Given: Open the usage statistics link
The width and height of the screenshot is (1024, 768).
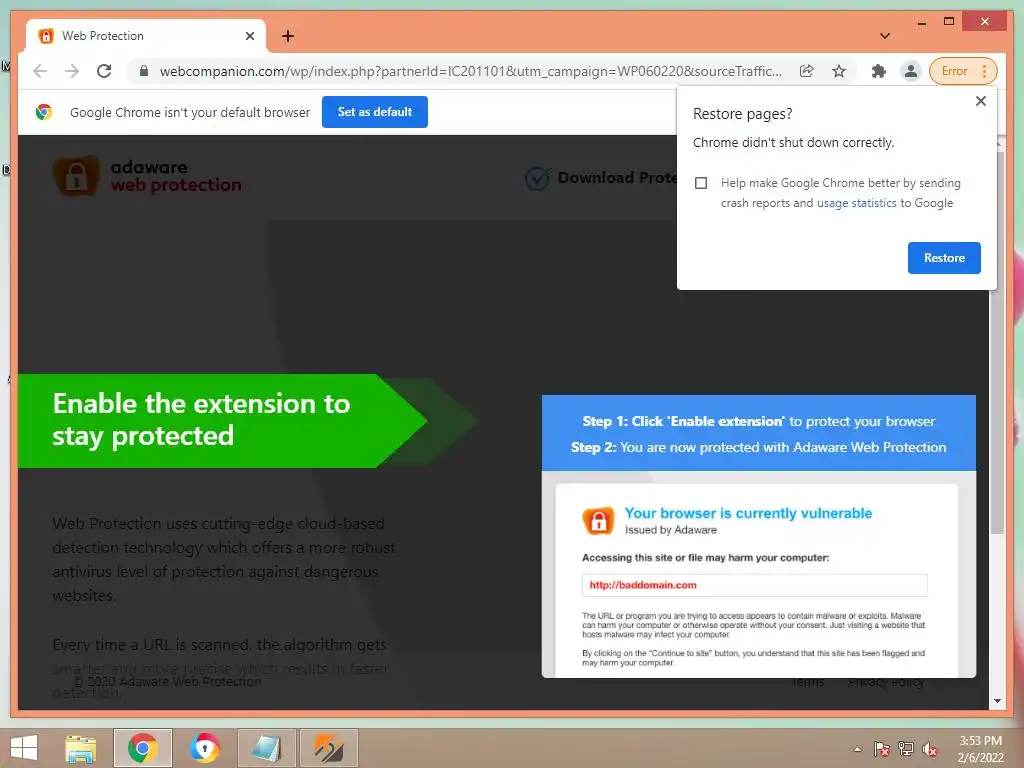Looking at the screenshot, I should 856,203.
